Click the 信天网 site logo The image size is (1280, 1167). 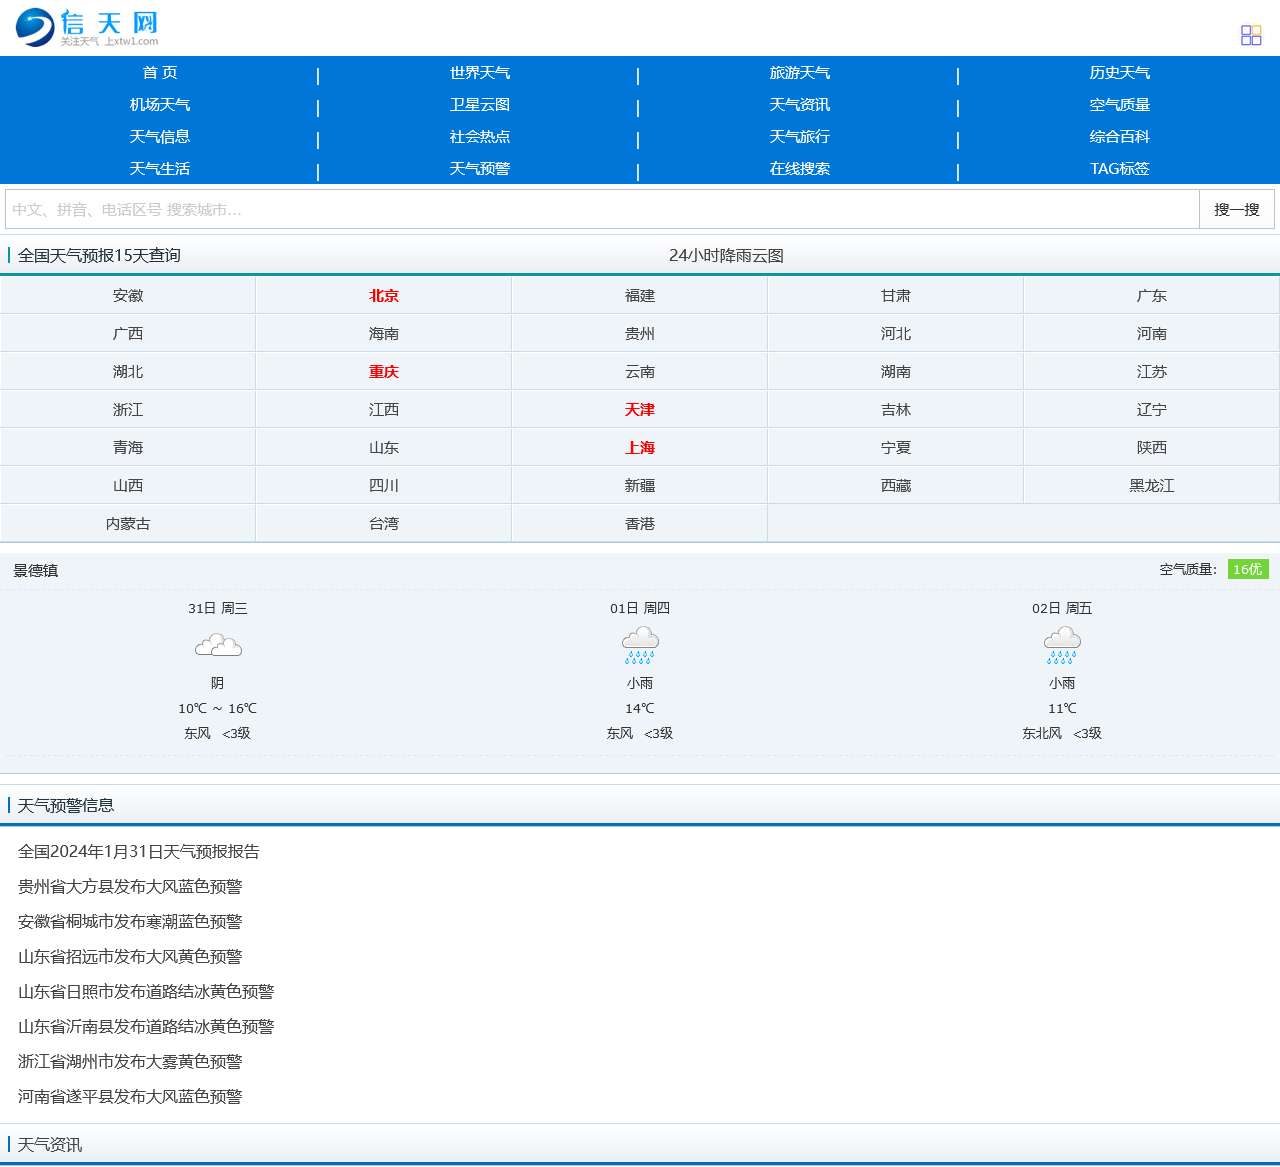87,28
